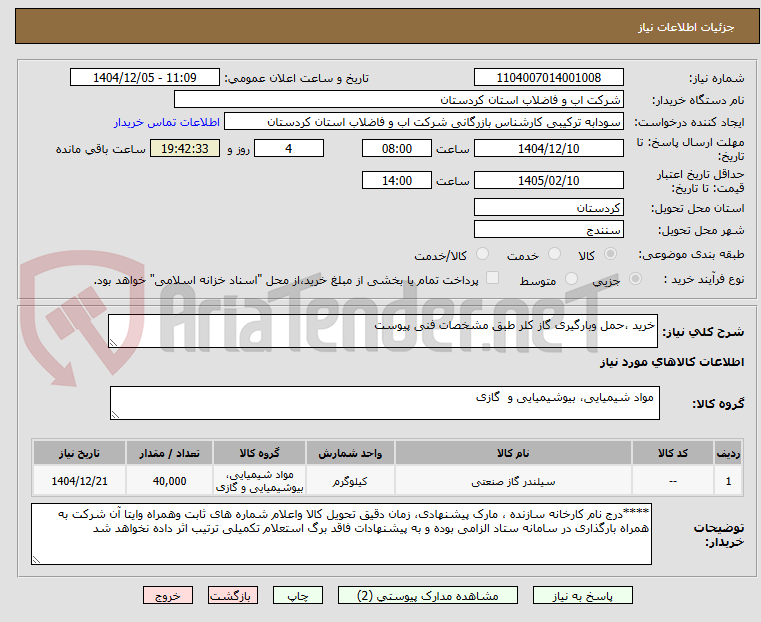Click the واحد شمارش column header
The image size is (761, 622).
350,453
